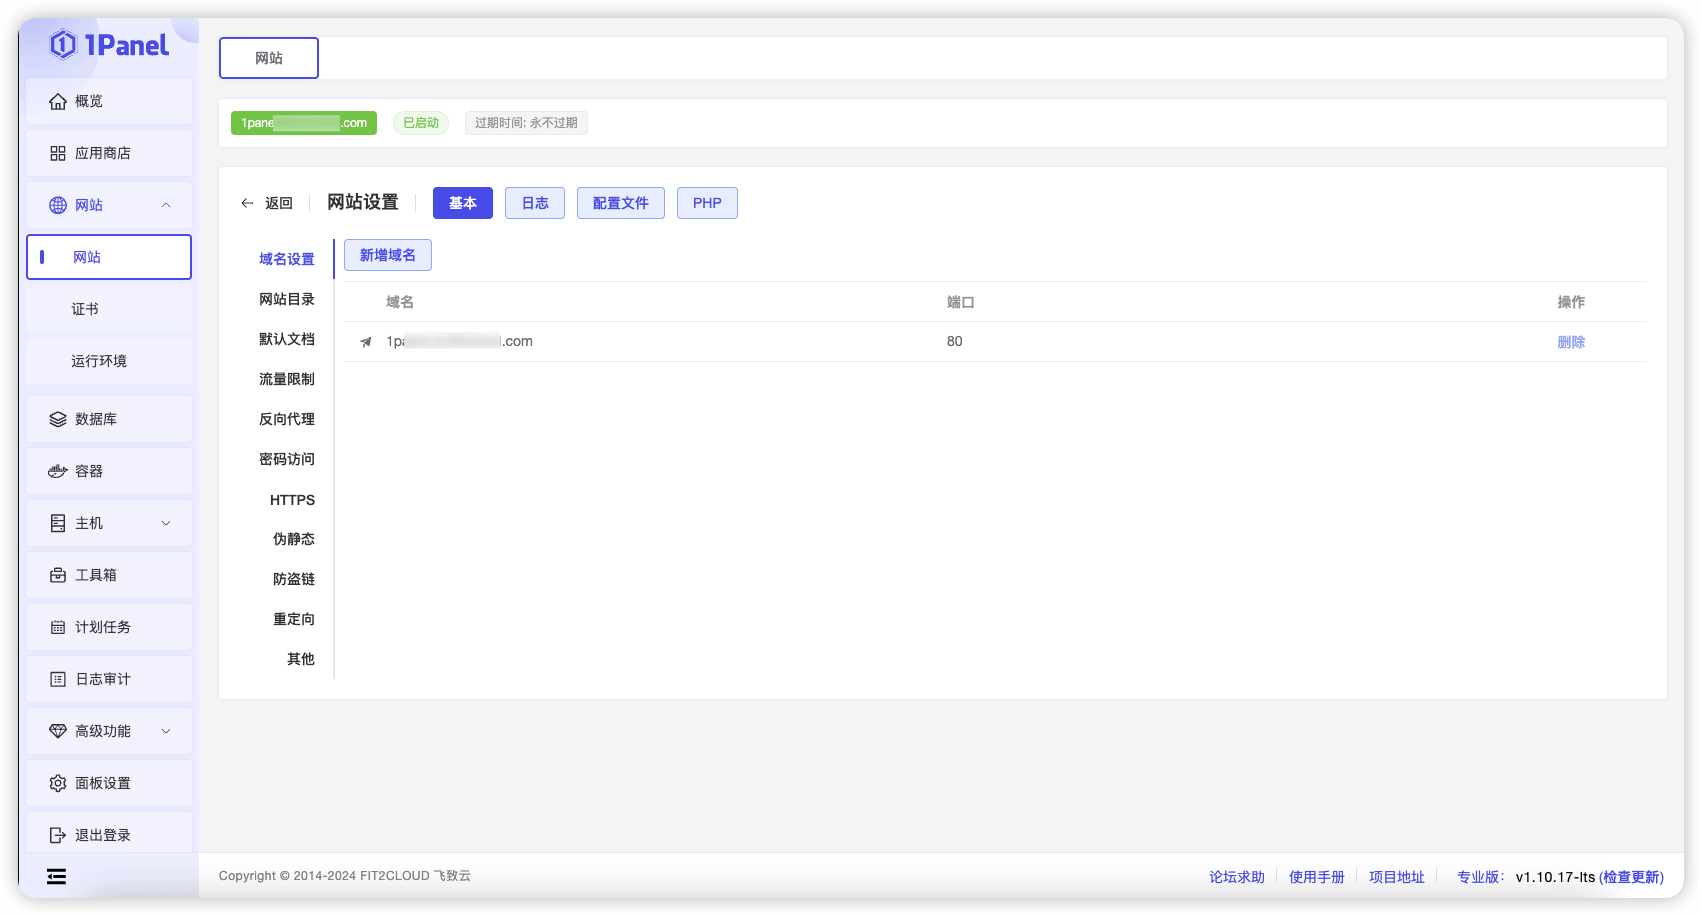This screenshot has width=1702, height=916.
Task: Click the 1Panel logo icon
Action: (63, 45)
